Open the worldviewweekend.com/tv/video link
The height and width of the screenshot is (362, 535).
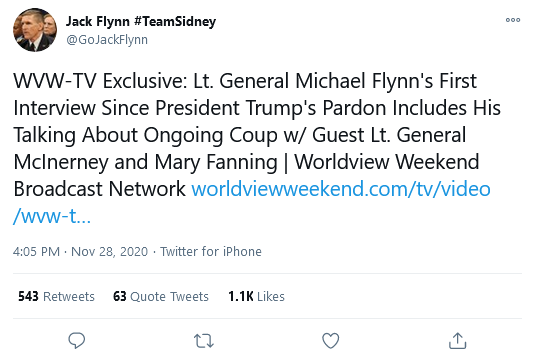coord(341,189)
